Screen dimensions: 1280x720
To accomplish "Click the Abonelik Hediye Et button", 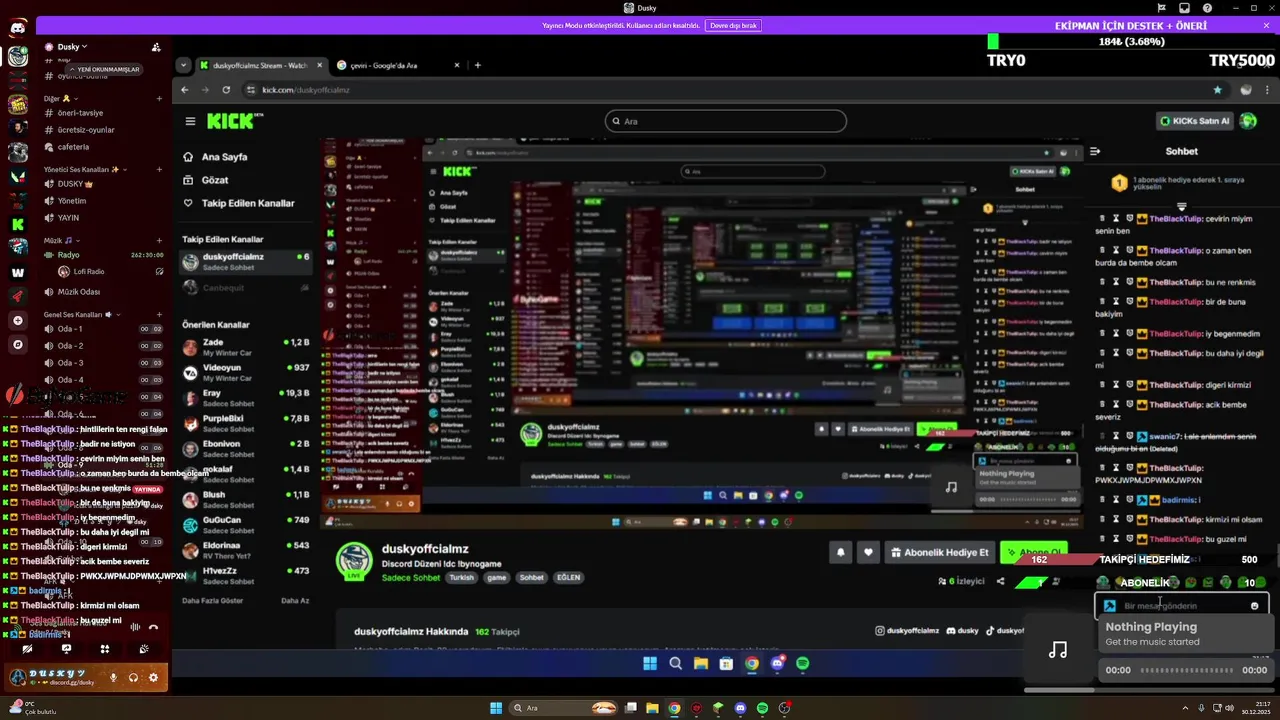I will click(939, 552).
